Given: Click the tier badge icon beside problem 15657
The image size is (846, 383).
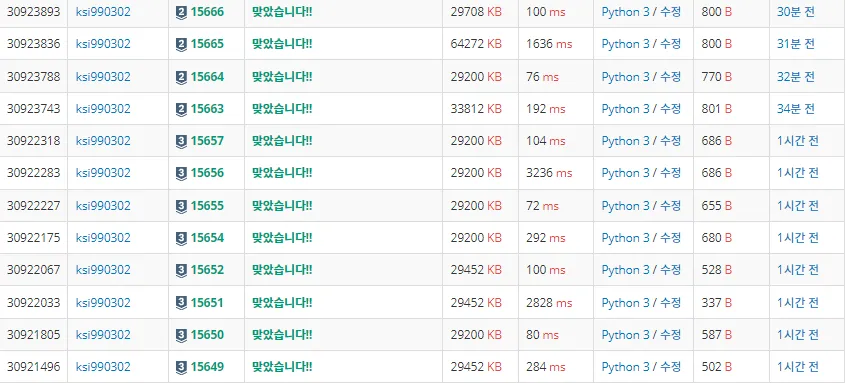Looking at the screenshot, I should 181,141.
